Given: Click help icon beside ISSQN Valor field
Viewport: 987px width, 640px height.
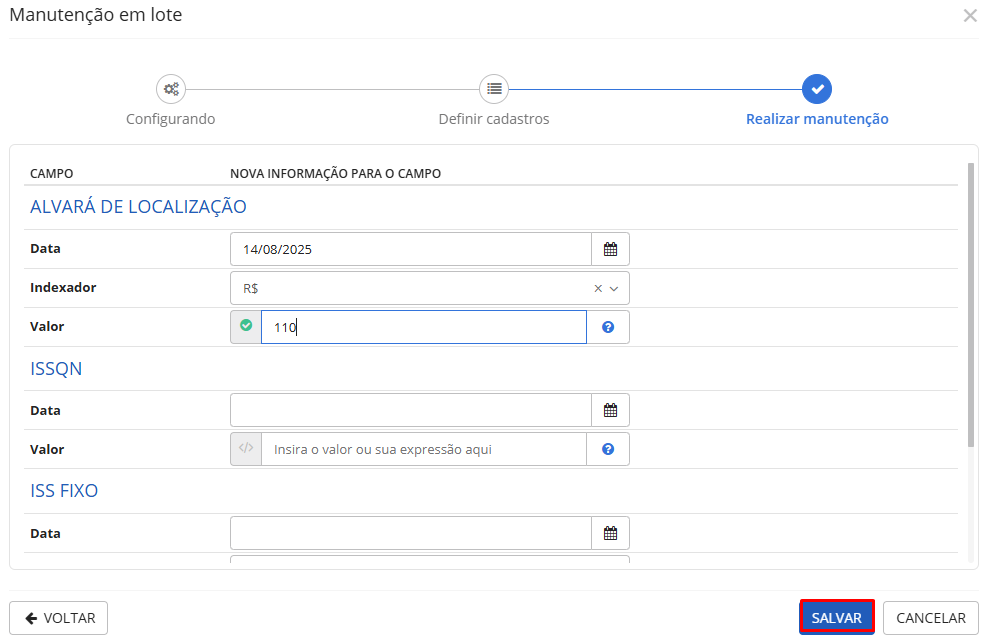Looking at the screenshot, I should (x=608, y=449).
